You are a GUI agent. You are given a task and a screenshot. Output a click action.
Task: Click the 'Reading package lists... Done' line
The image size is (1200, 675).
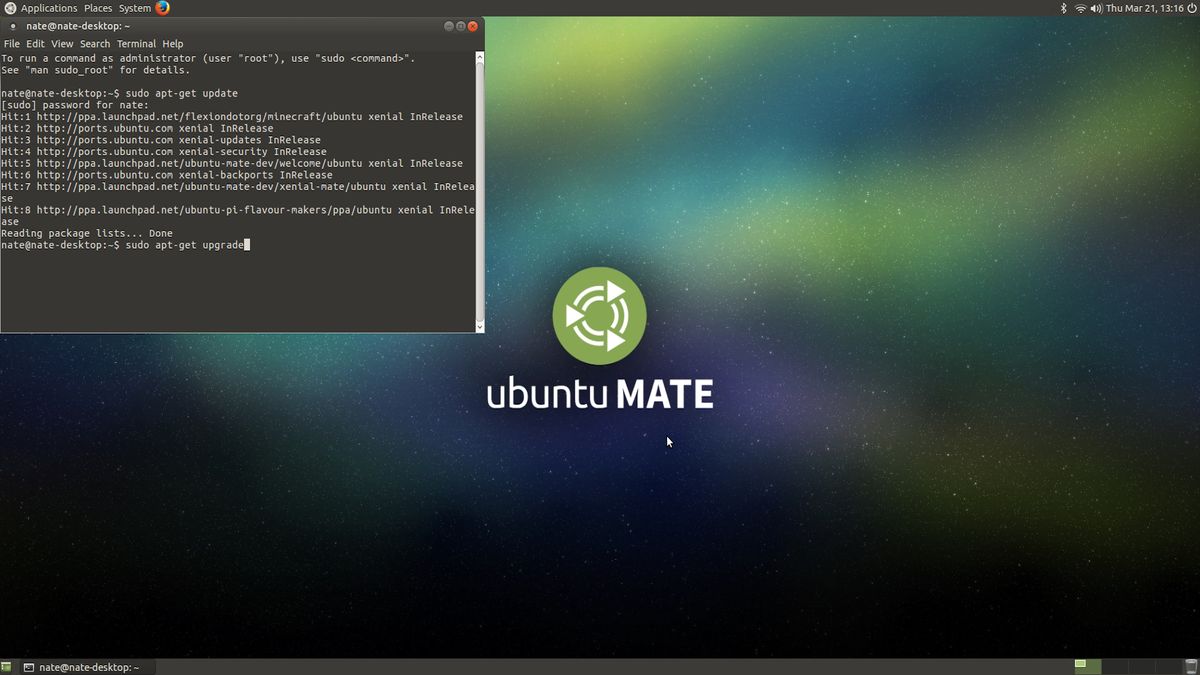87,233
